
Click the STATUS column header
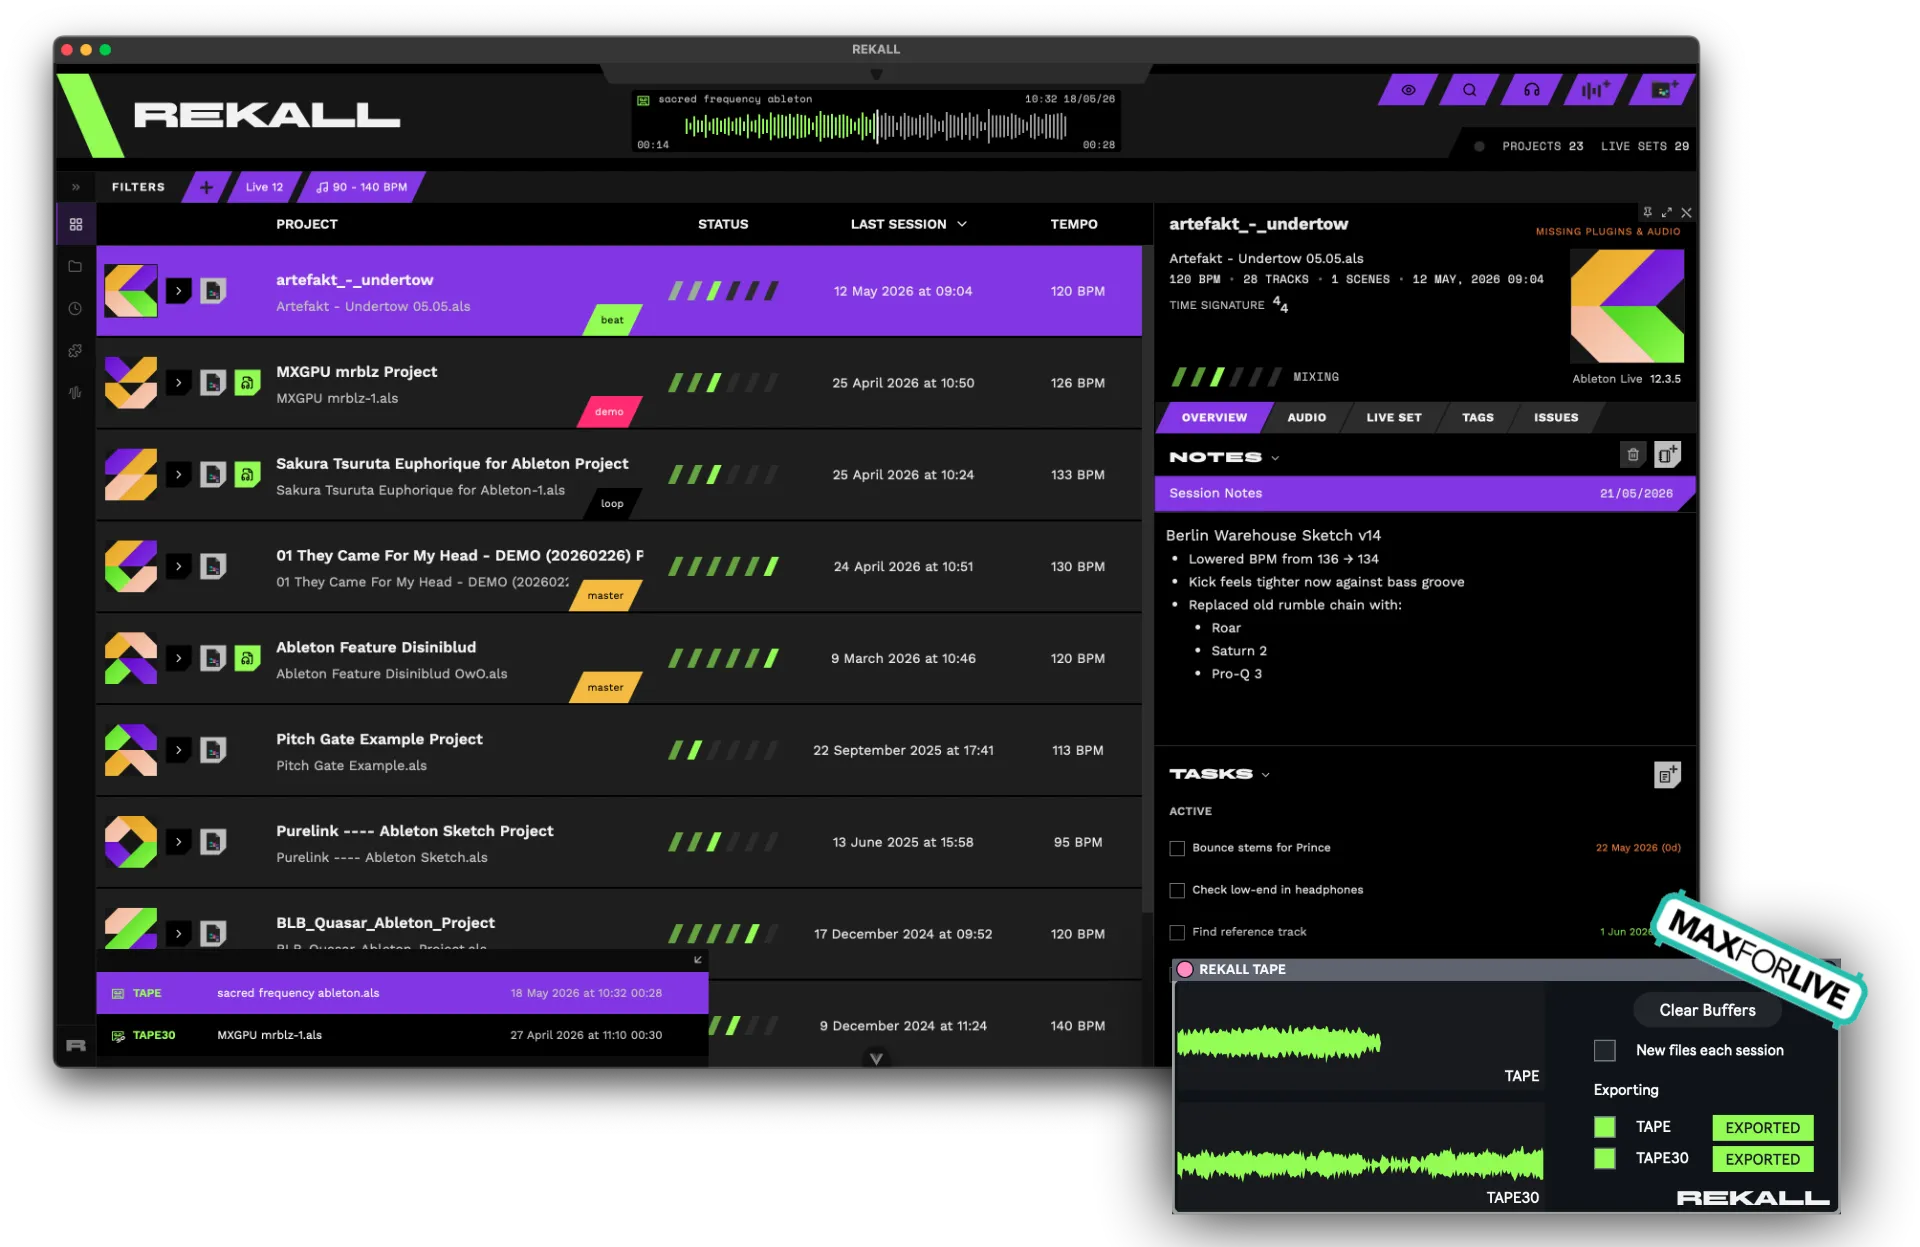click(723, 224)
